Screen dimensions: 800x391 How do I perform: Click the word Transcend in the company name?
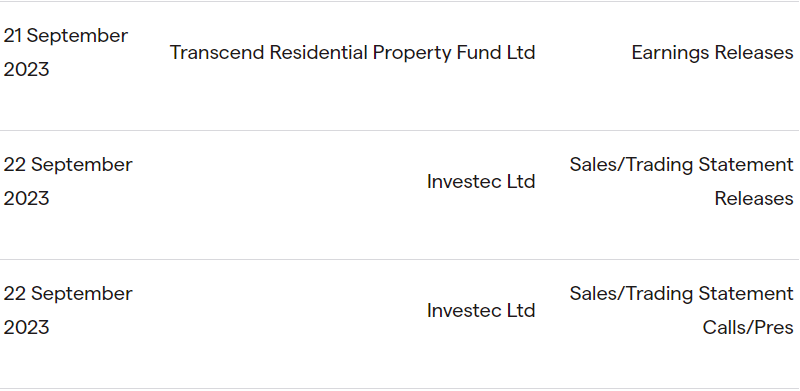point(217,53)
